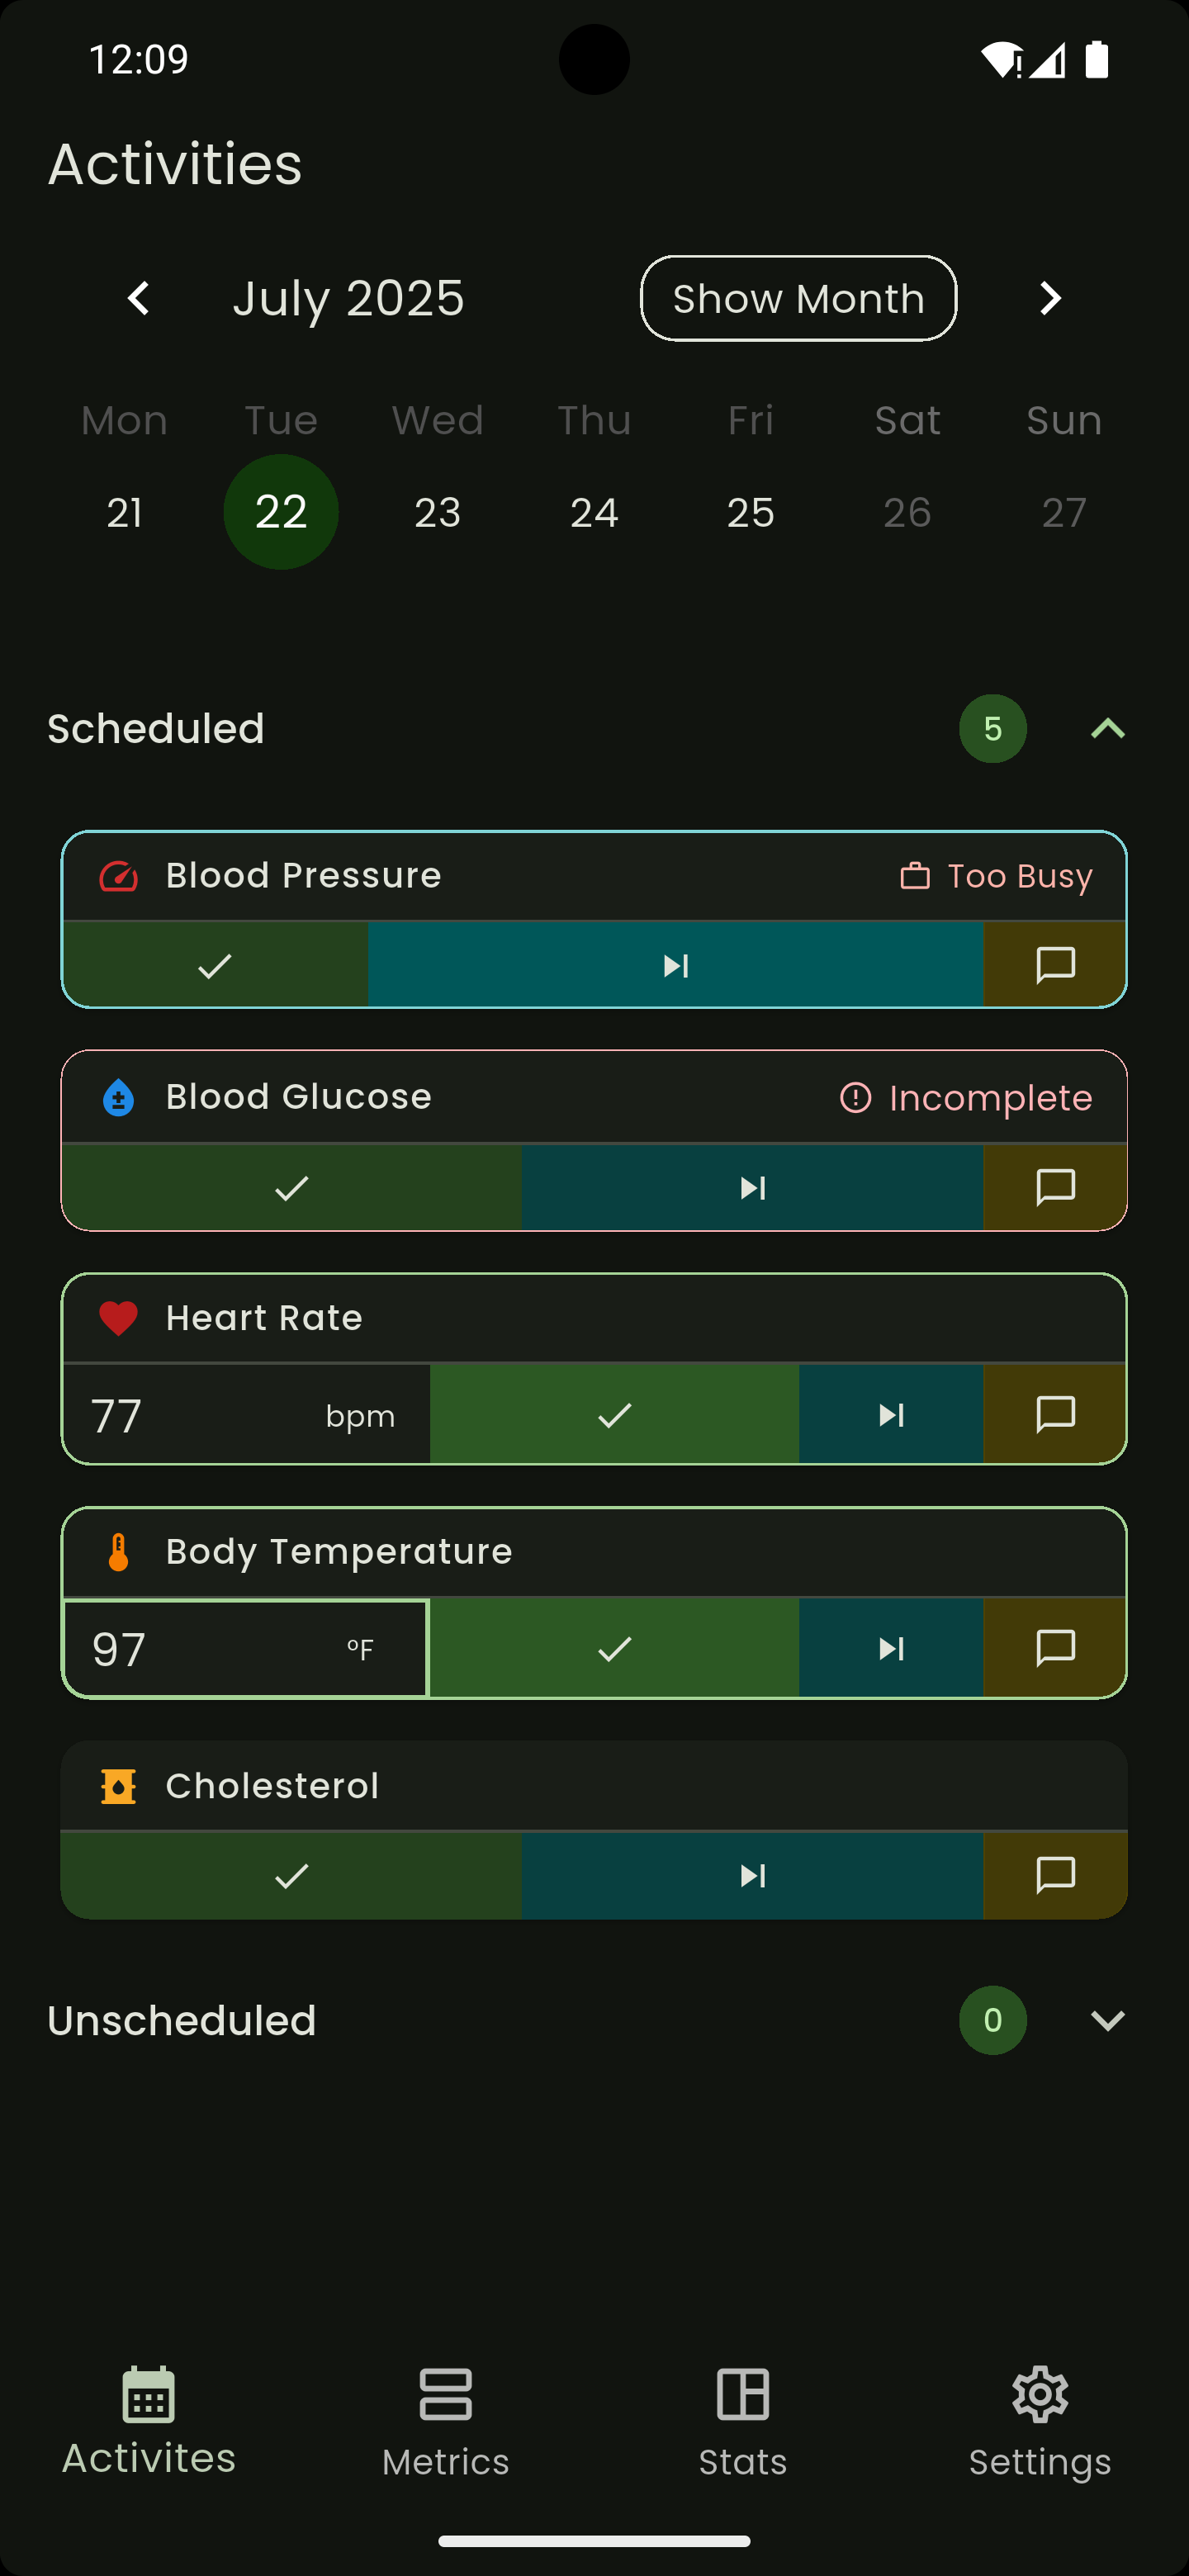The height and width of the screenshot is (2576, 1189).
Task: Select Wednesday the 23rd
Action: tap(437, 513)
